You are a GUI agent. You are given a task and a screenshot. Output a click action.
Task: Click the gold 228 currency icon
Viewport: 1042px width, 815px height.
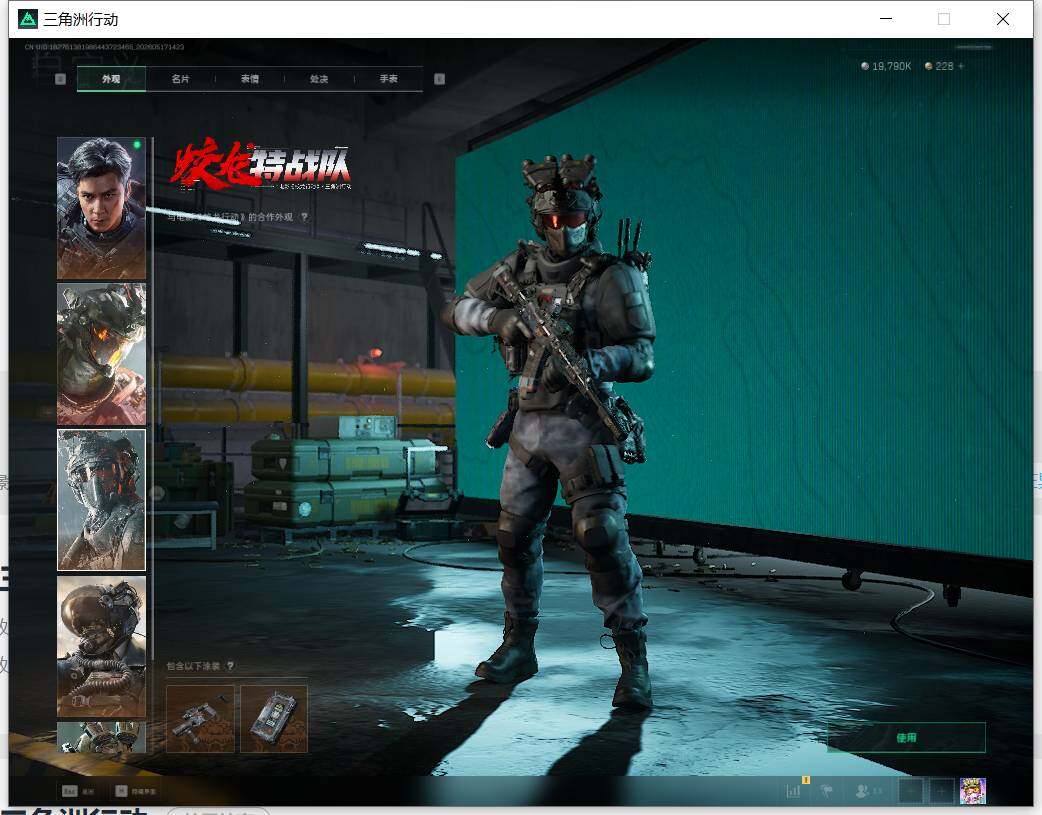(x=928, y=66)
